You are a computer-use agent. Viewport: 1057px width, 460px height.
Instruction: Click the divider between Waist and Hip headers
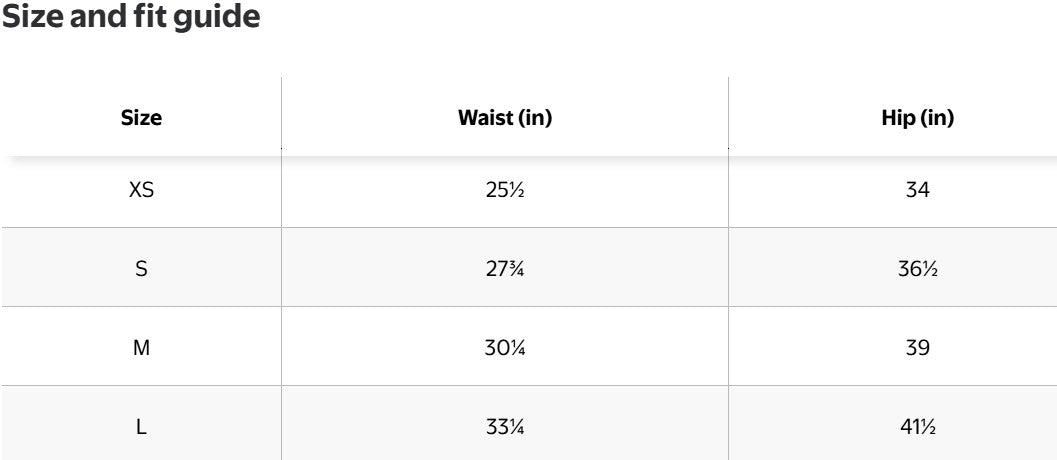pyautogui.click(x=728, y=115)
